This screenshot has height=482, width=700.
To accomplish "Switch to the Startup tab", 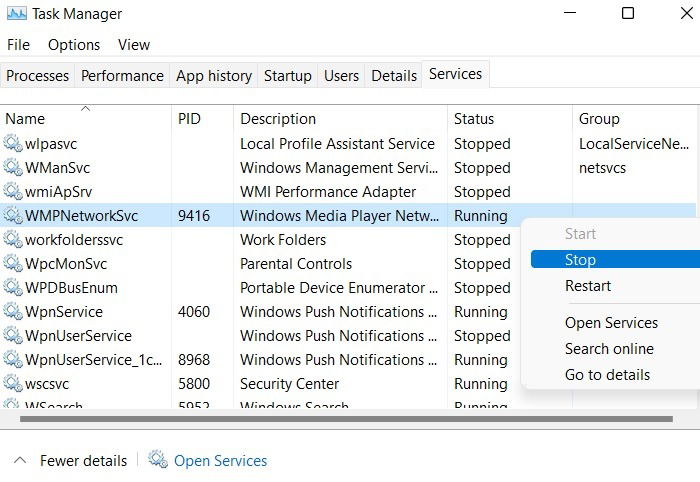I will pos(288,75).
